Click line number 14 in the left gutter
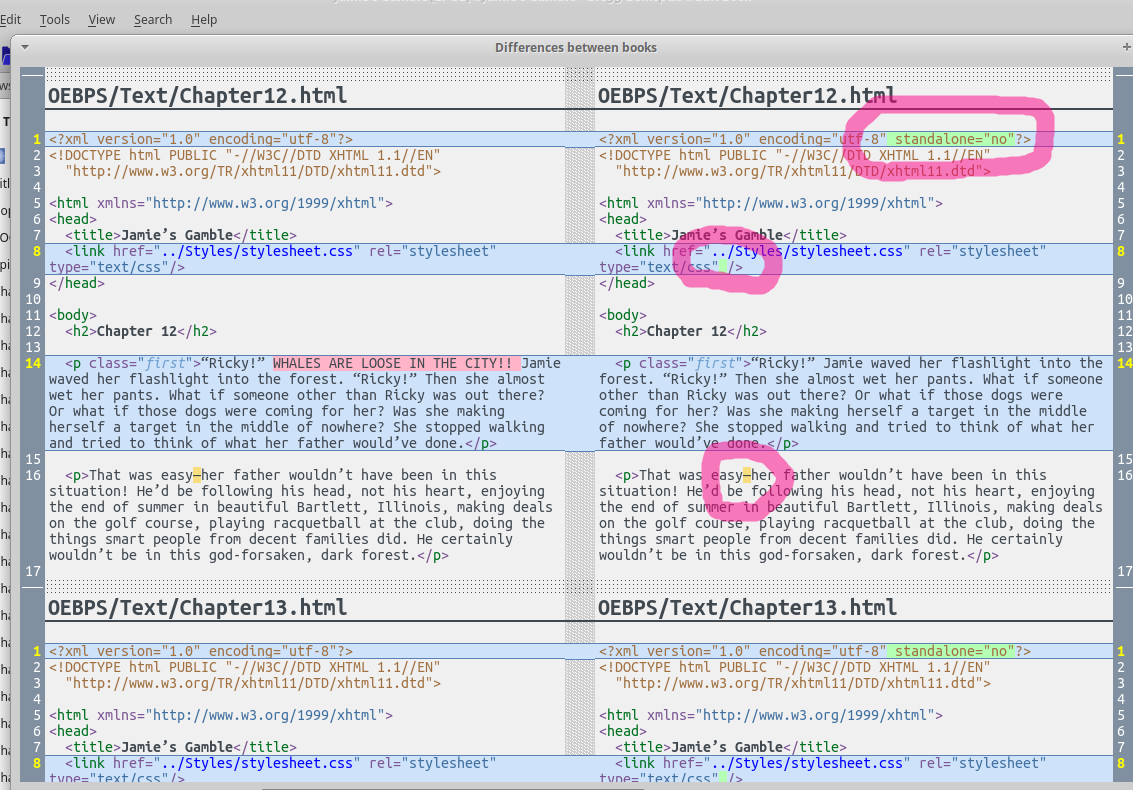Image resolution: width=1133 pixels, height=790 pixels. 33,363
